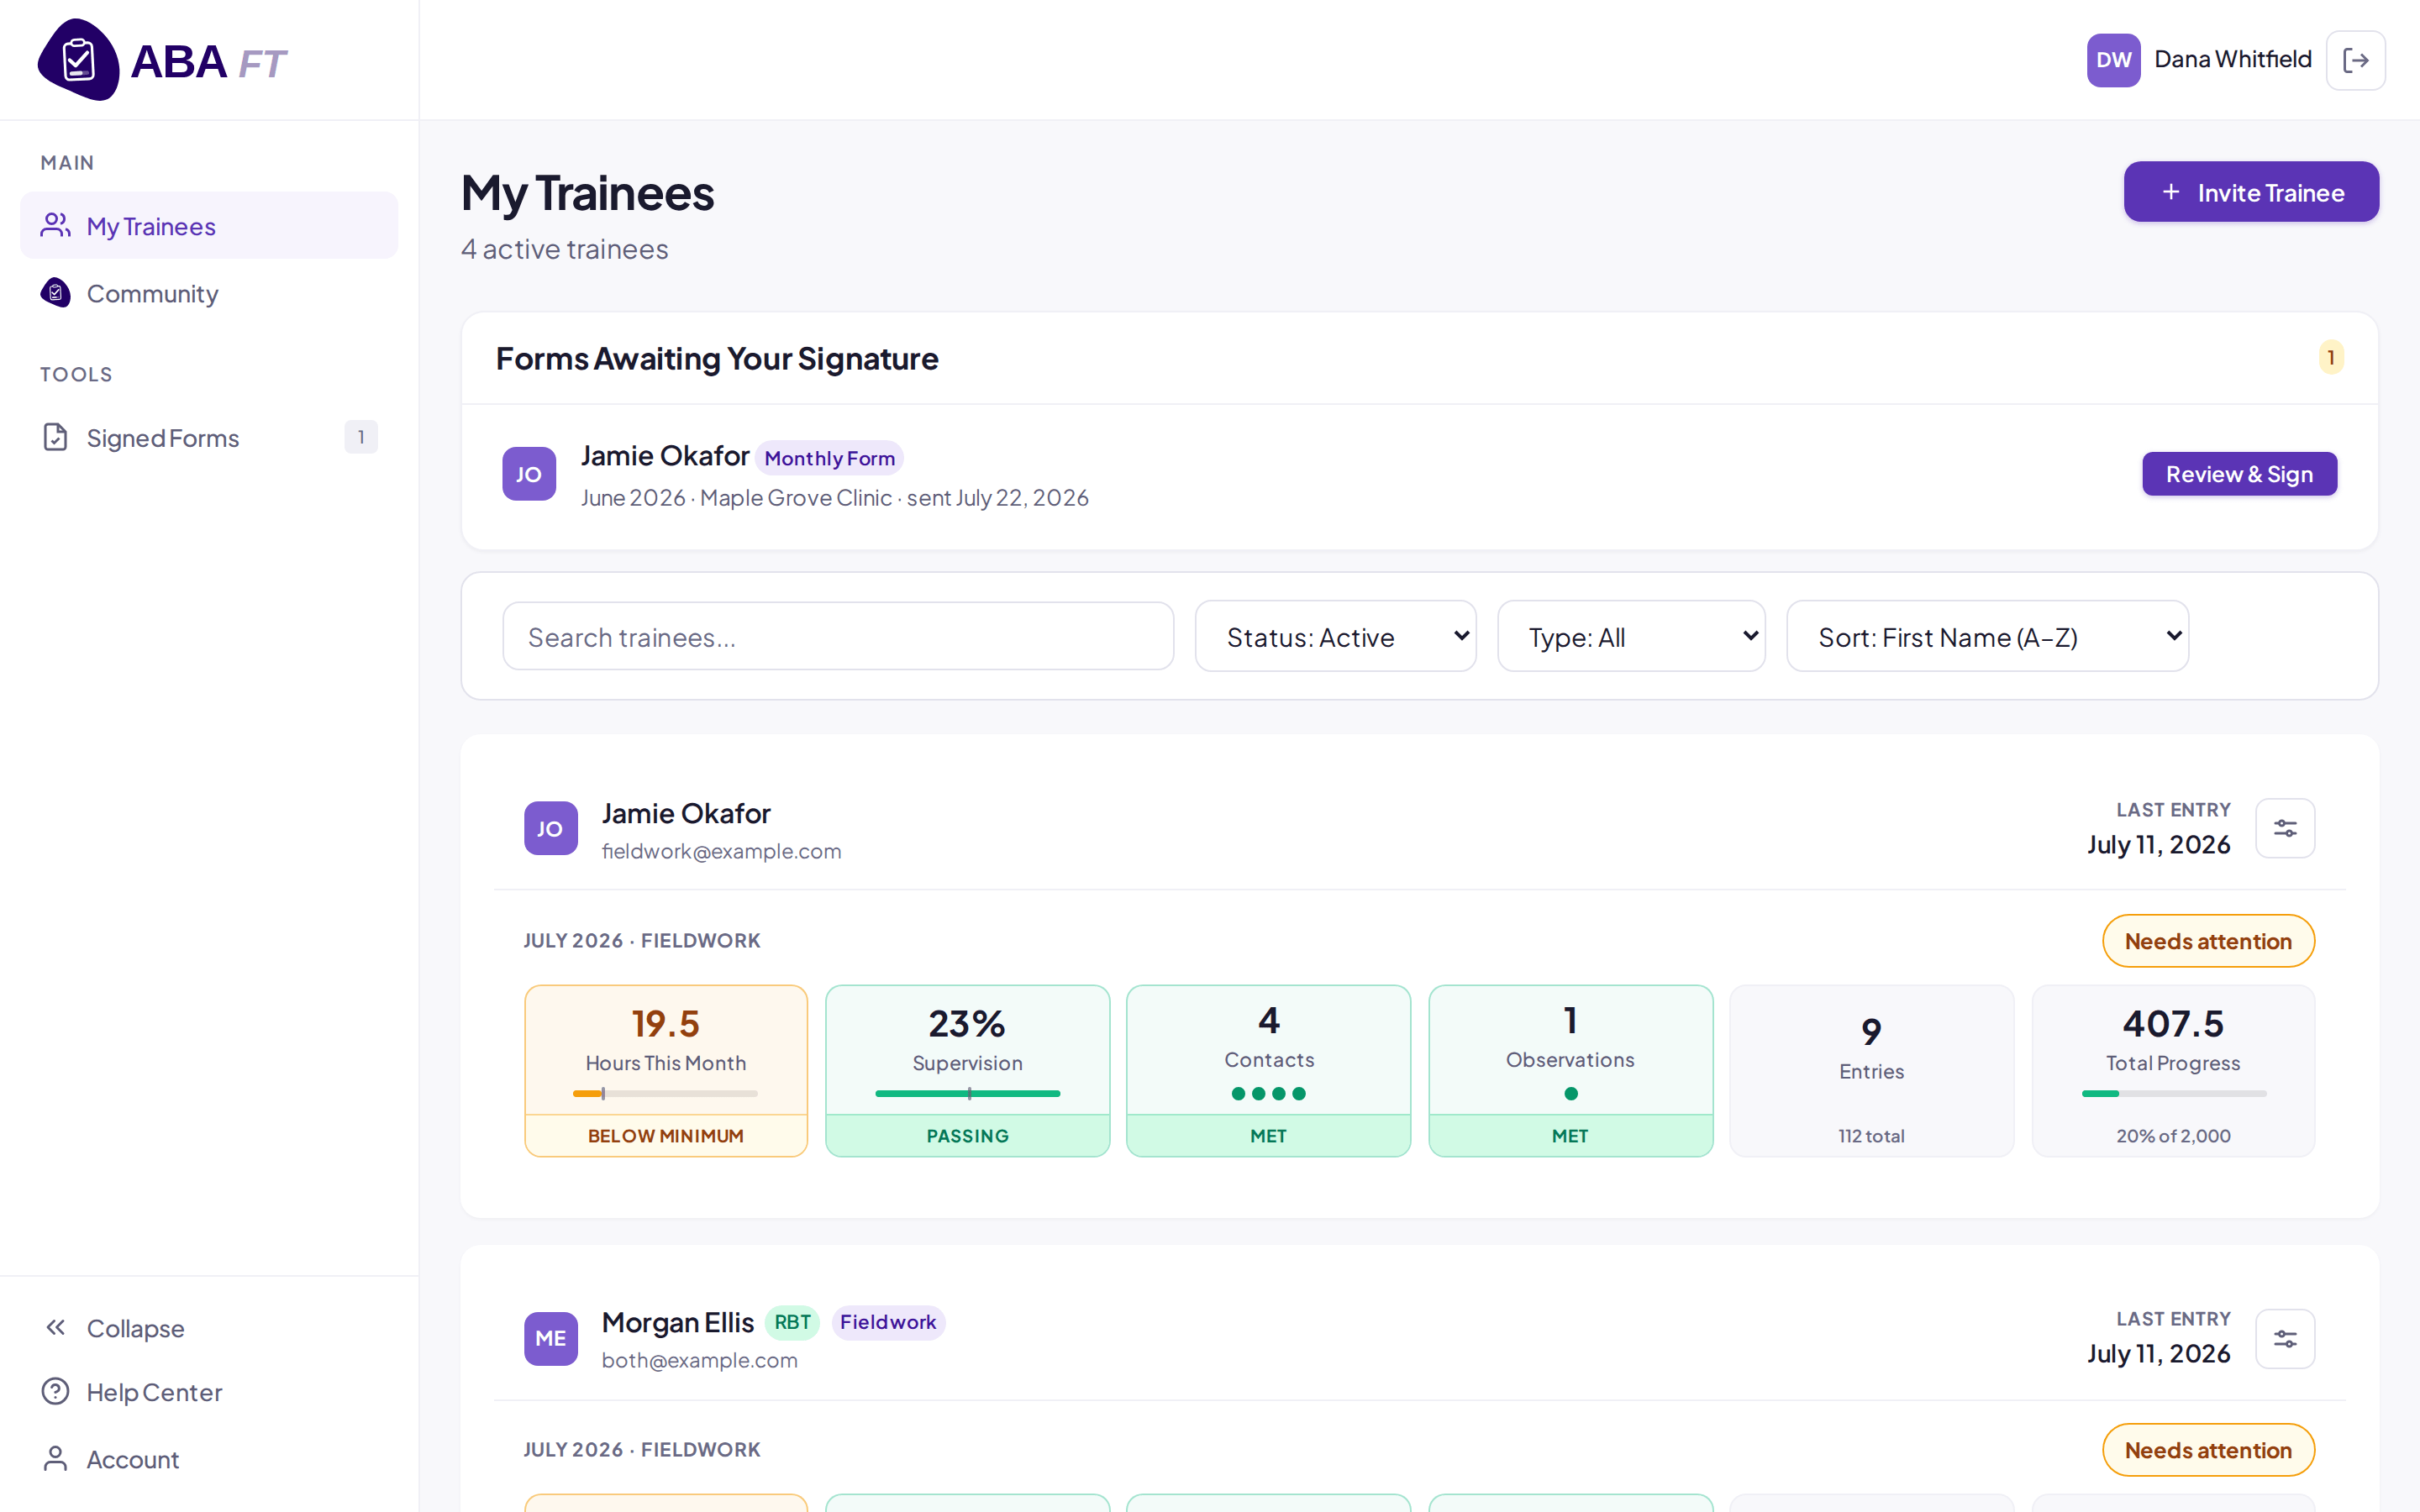Click the Collapse double-chevron icon
The width and height of the screenshot is (2420, 1512).
56,1327
